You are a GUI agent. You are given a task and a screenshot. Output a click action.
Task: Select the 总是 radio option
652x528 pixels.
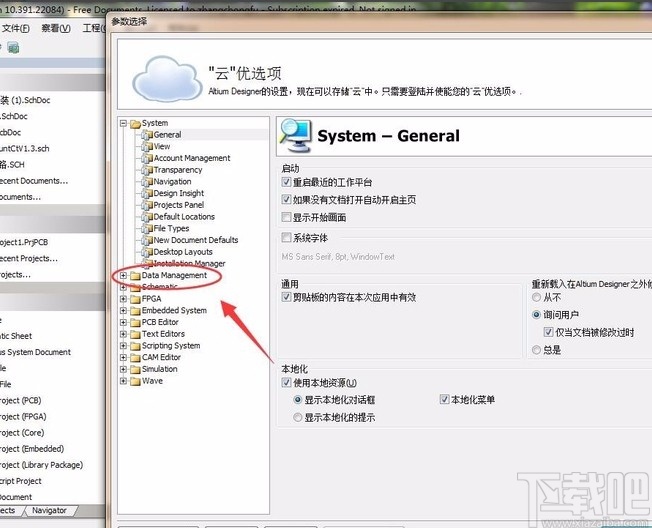click(x=536, y=350)
